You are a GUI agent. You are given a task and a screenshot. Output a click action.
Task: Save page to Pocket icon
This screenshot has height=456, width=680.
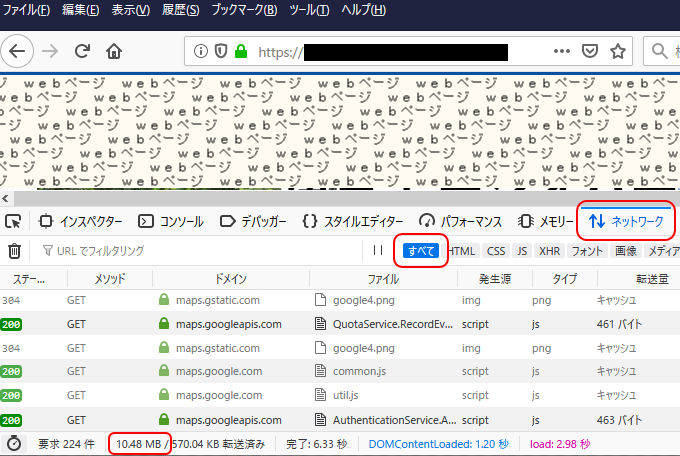590,51
